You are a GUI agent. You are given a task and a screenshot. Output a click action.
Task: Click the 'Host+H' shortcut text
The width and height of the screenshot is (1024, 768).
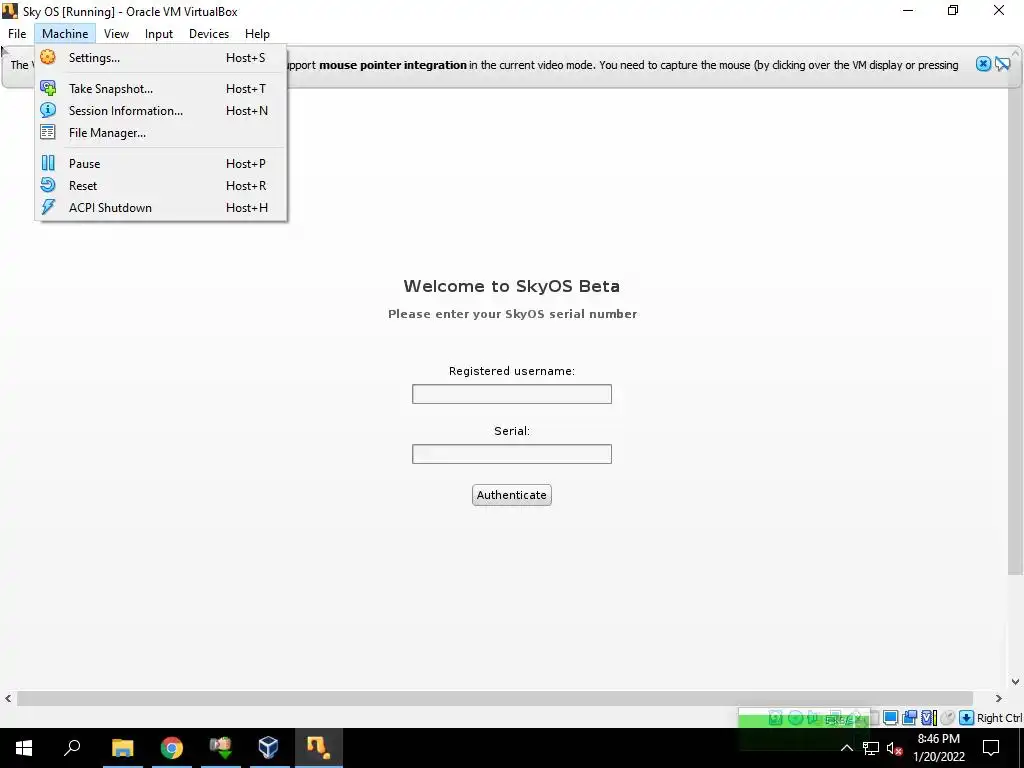click(247, 208)
